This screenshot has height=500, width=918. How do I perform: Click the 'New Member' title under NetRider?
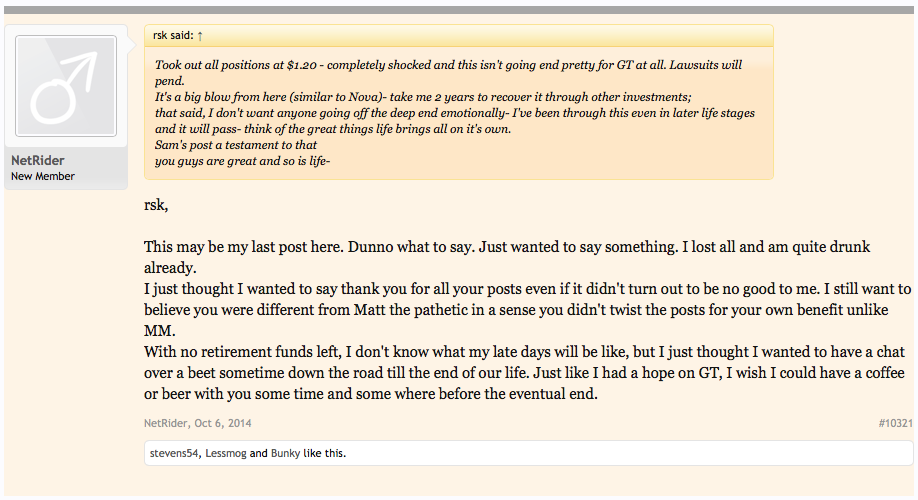[43, 176]
